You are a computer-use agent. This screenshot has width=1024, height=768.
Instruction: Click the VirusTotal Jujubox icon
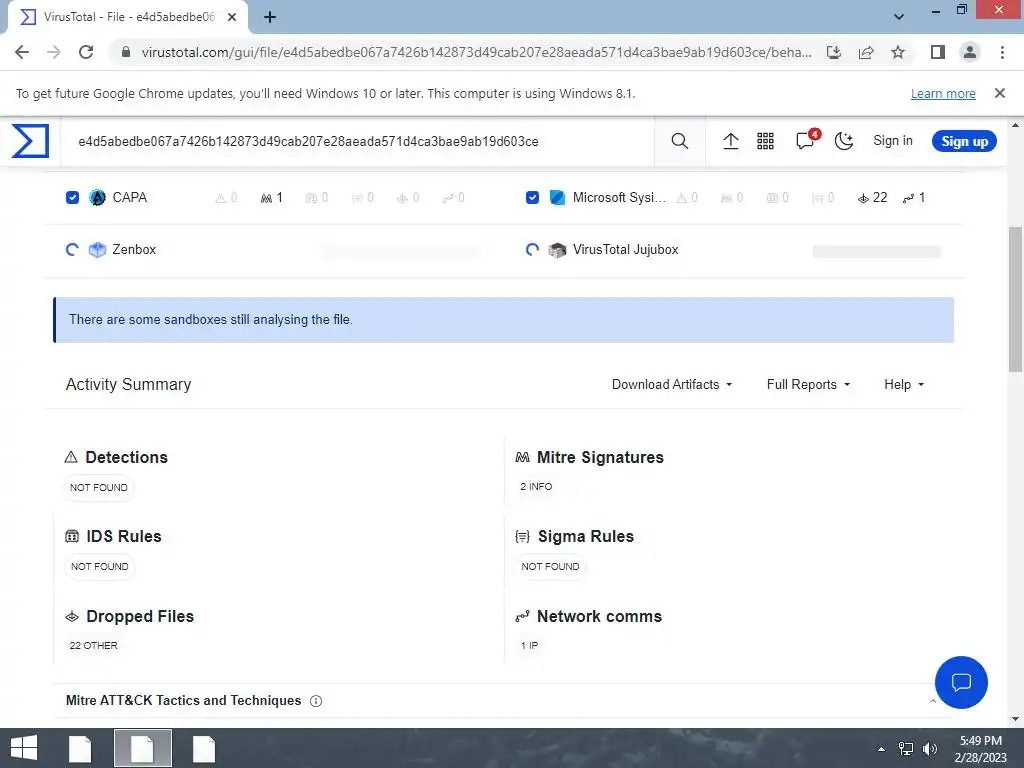(x=557, y=249)
